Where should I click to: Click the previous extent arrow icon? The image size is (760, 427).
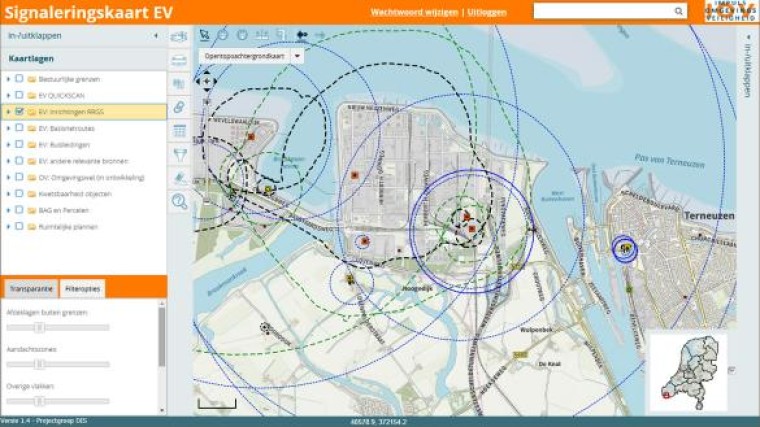point(302,35)
